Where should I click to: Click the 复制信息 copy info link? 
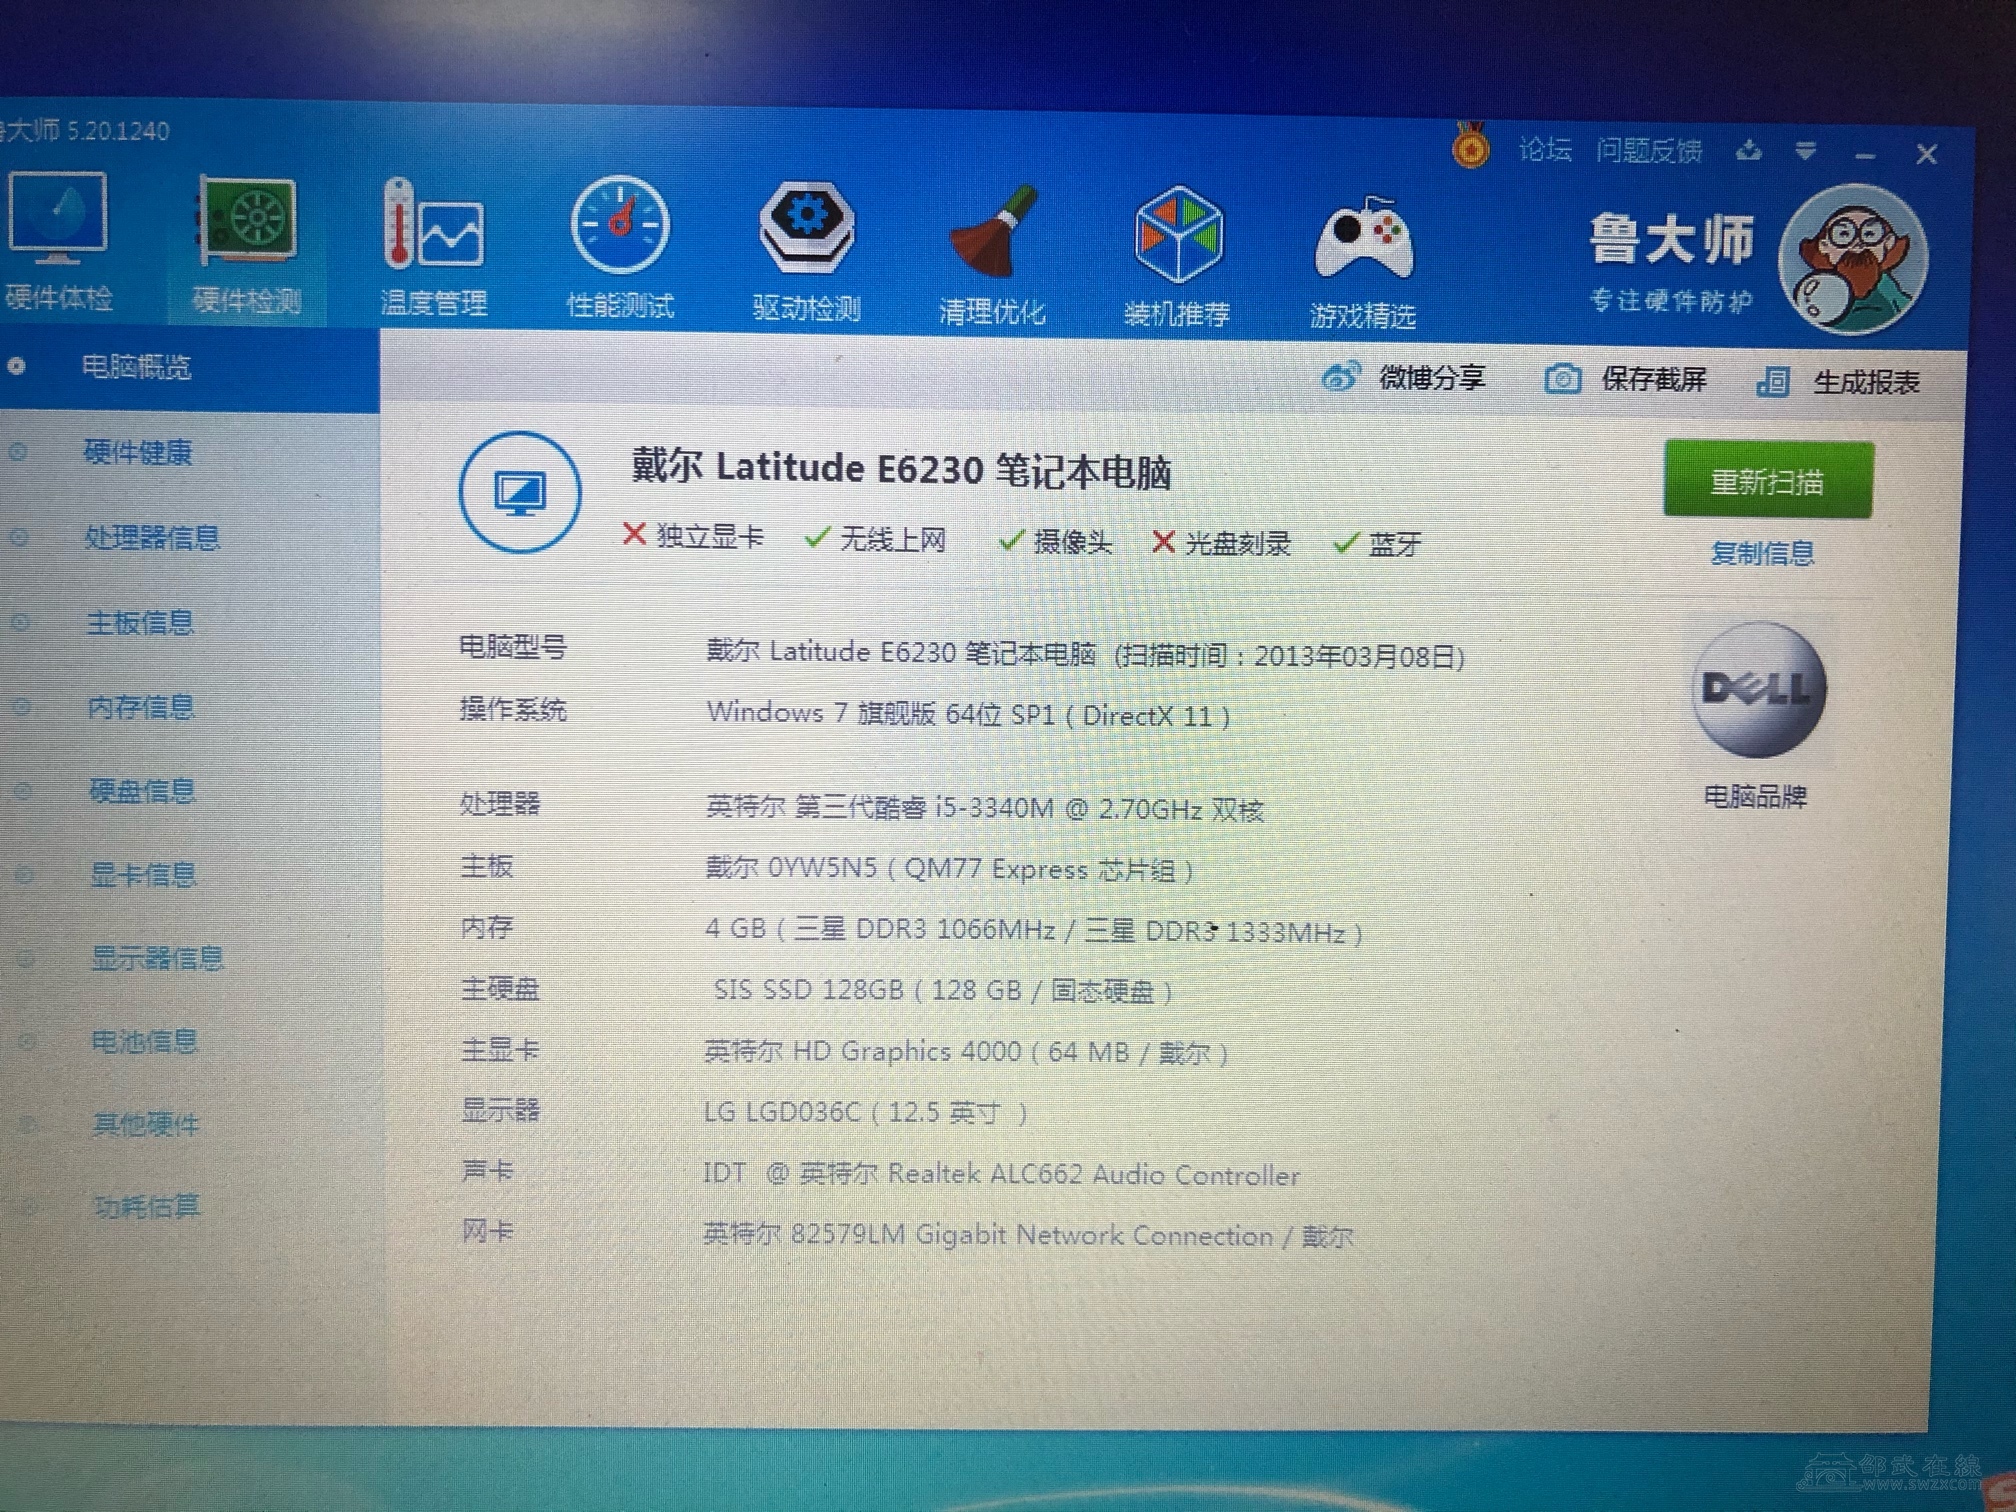click(x=1762, y=552)
